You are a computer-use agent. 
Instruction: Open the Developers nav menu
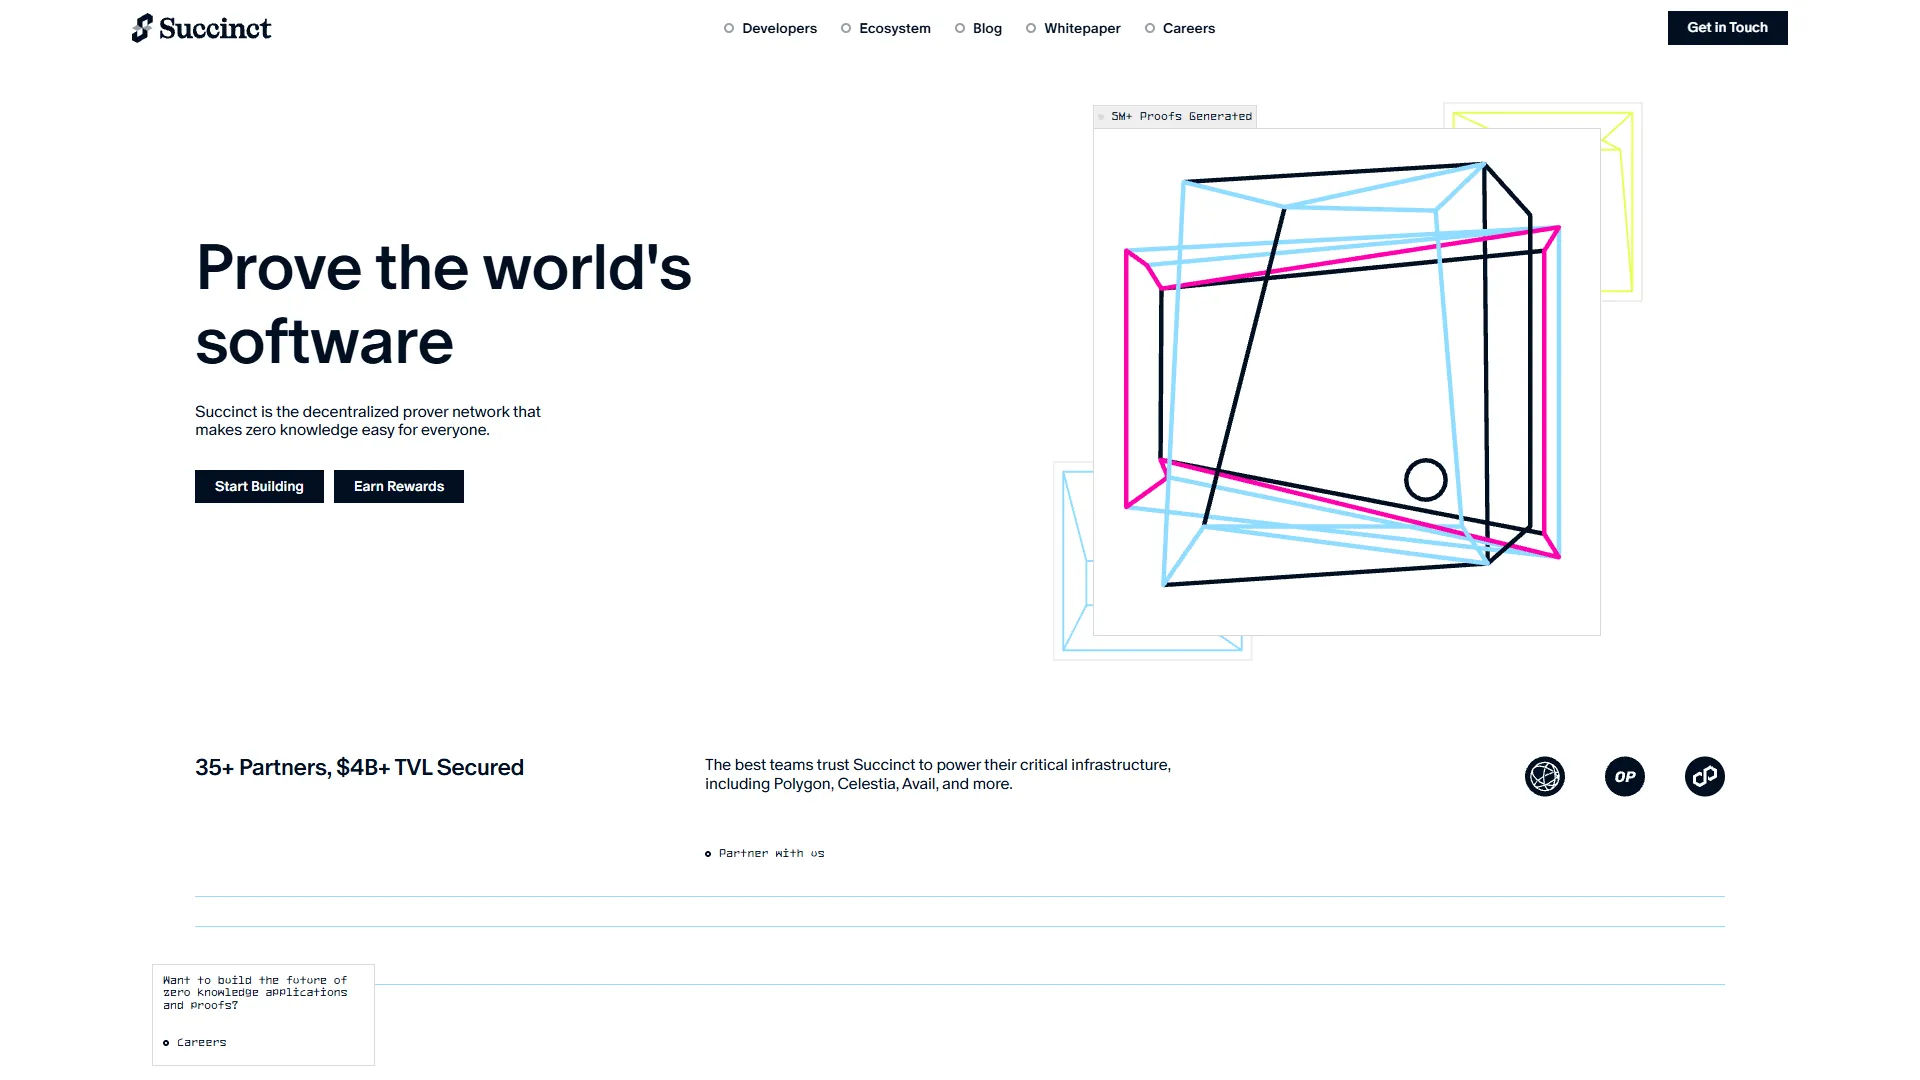coord(779,28)
